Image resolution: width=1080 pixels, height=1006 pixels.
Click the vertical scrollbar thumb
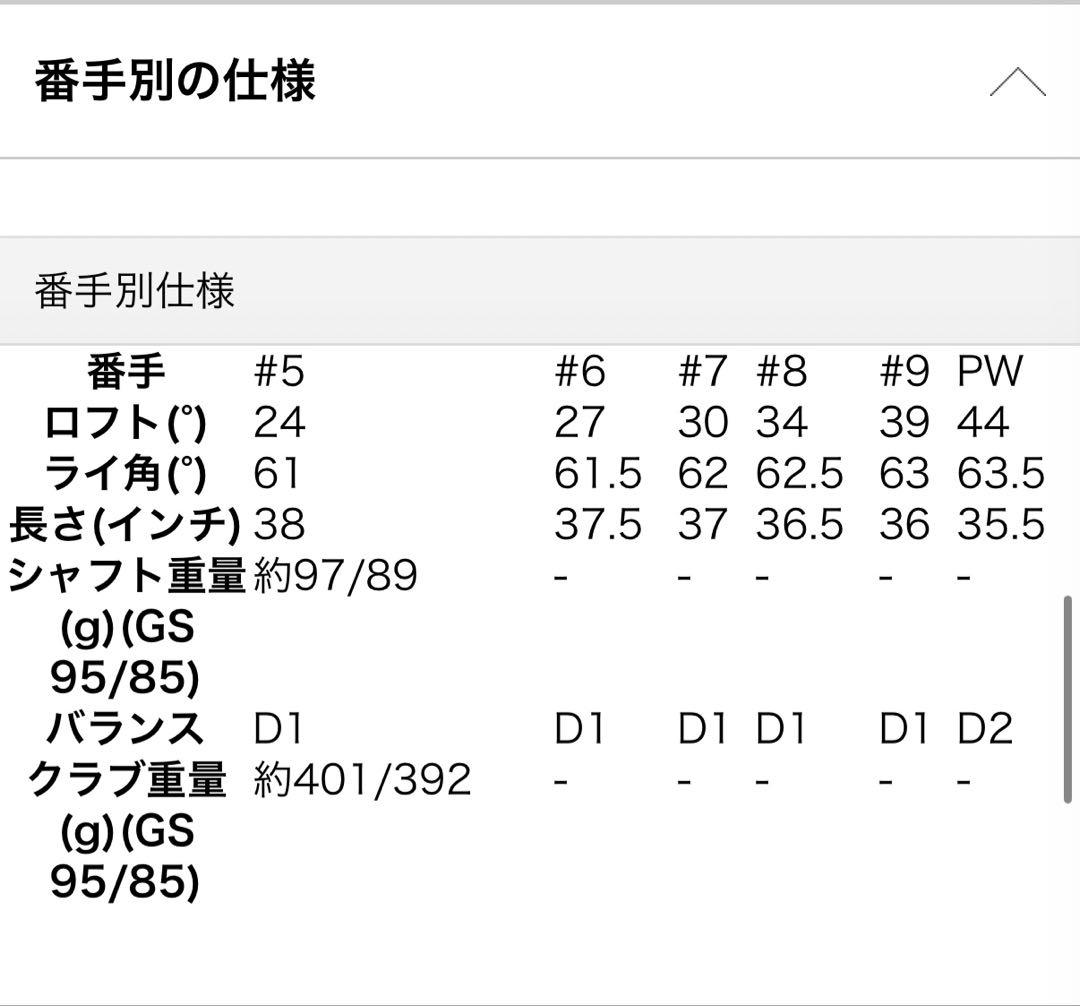click(x=1070, y=698)
